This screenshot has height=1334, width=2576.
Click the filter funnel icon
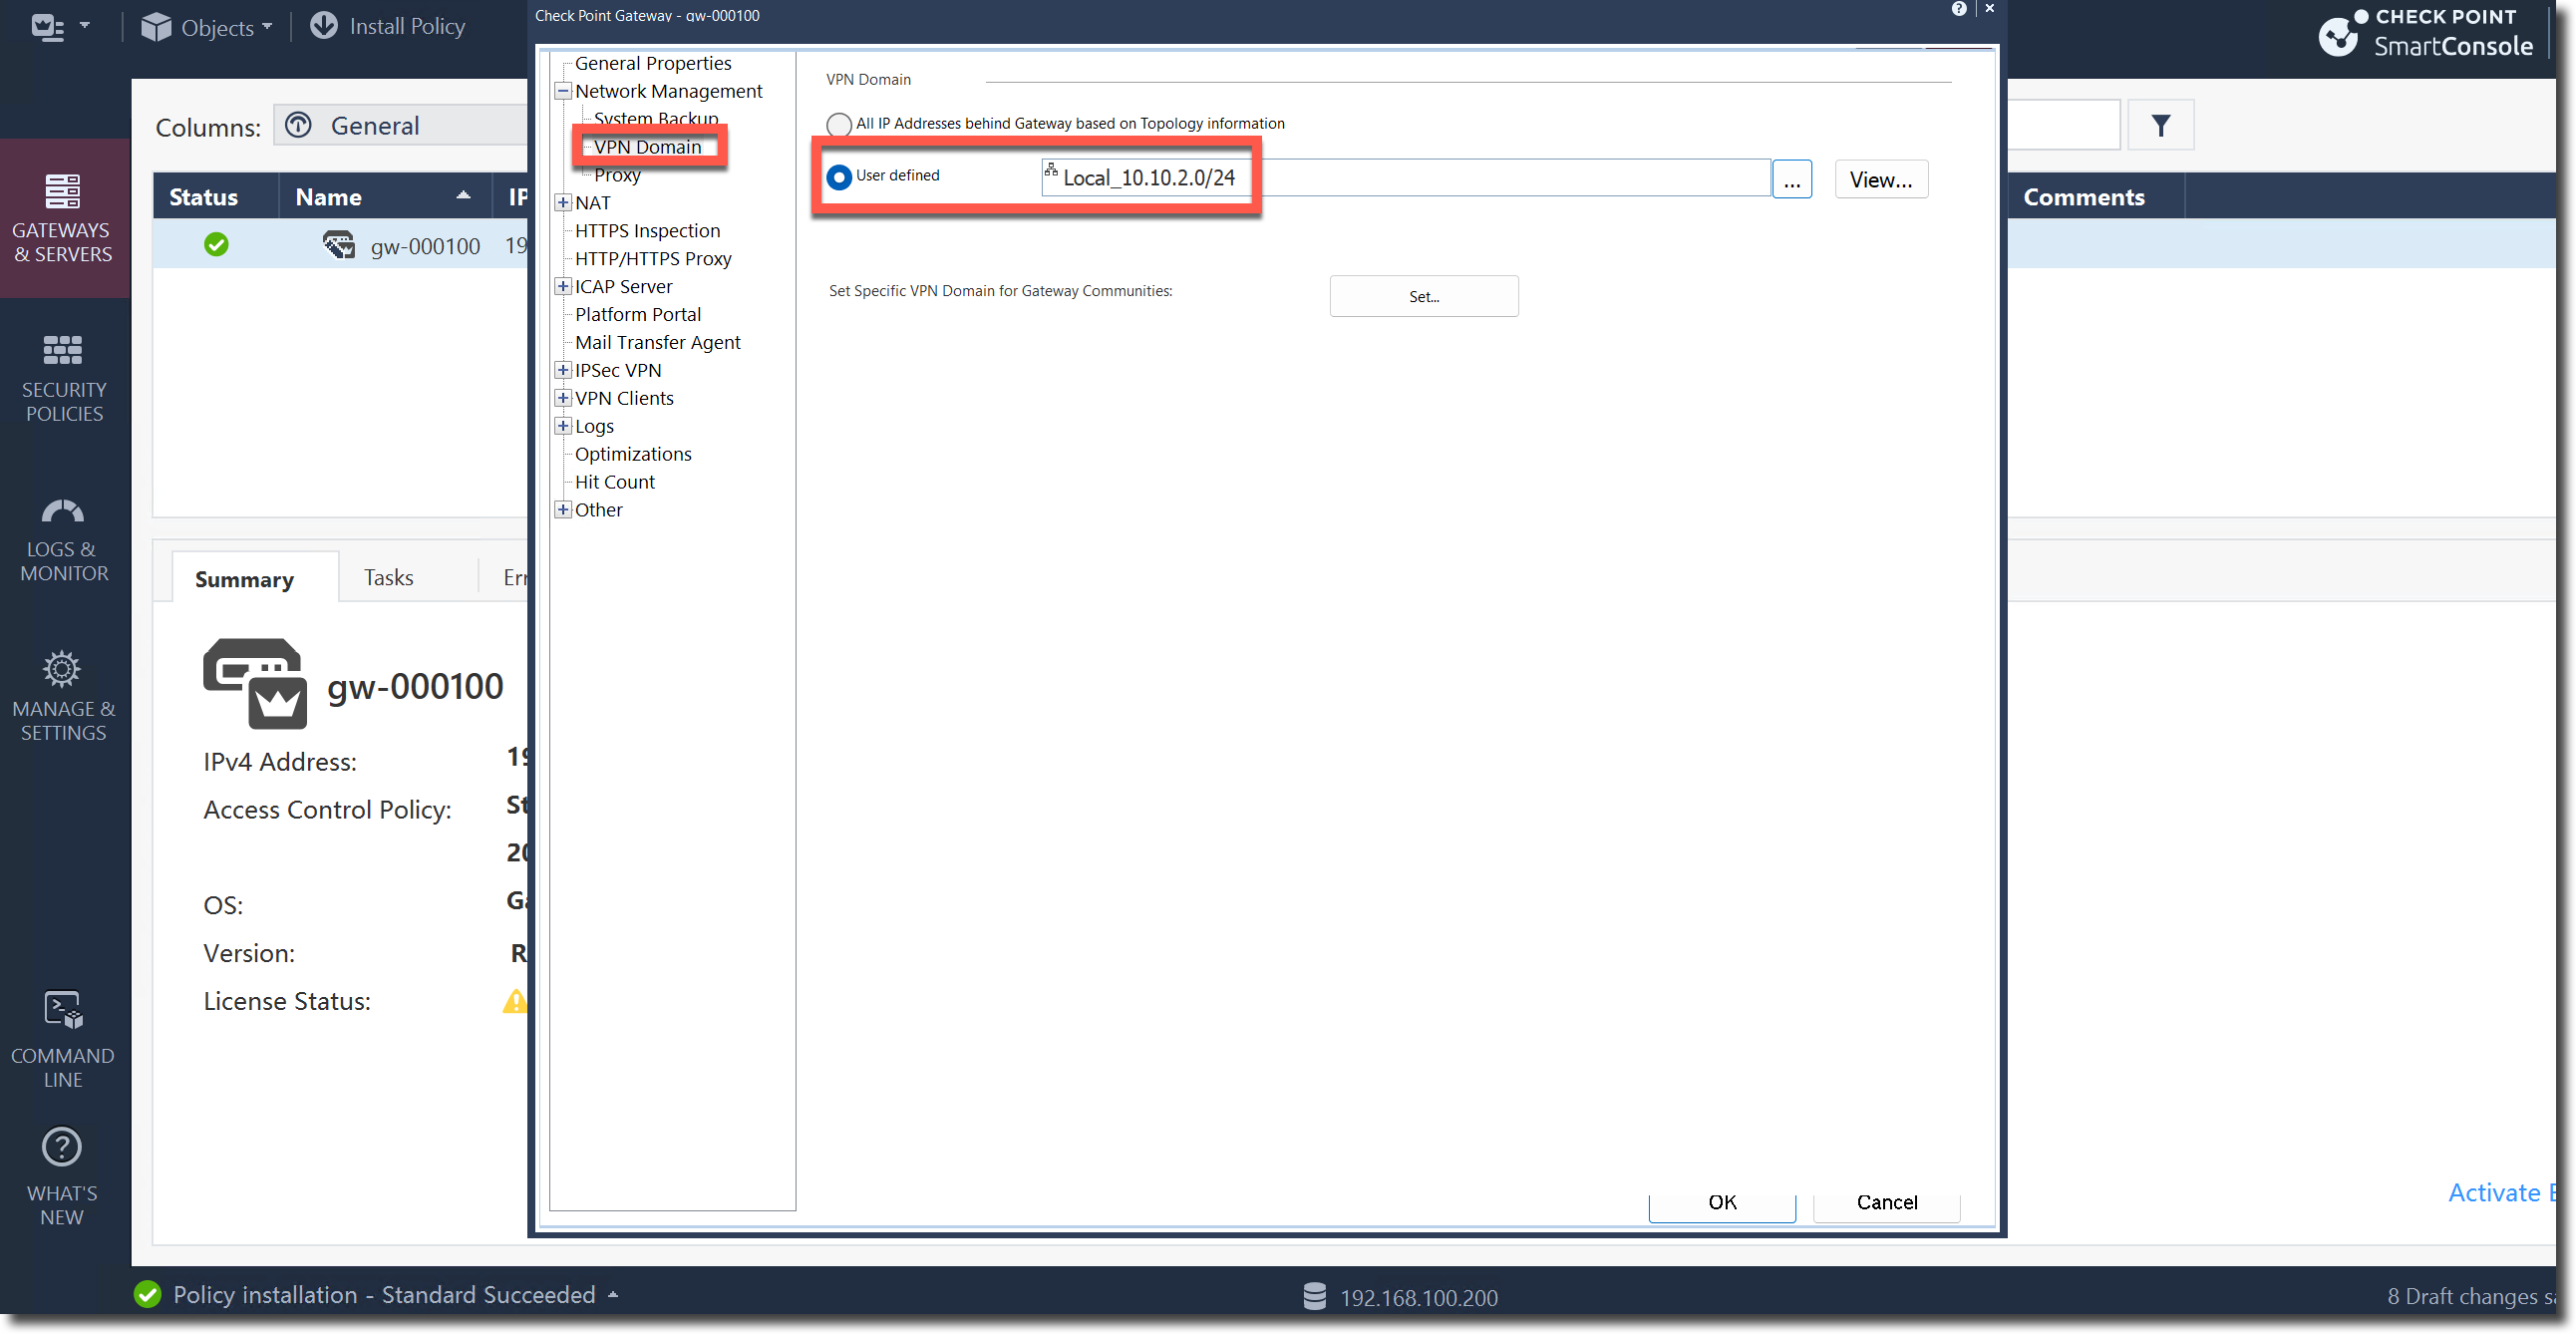[2160, 125]
